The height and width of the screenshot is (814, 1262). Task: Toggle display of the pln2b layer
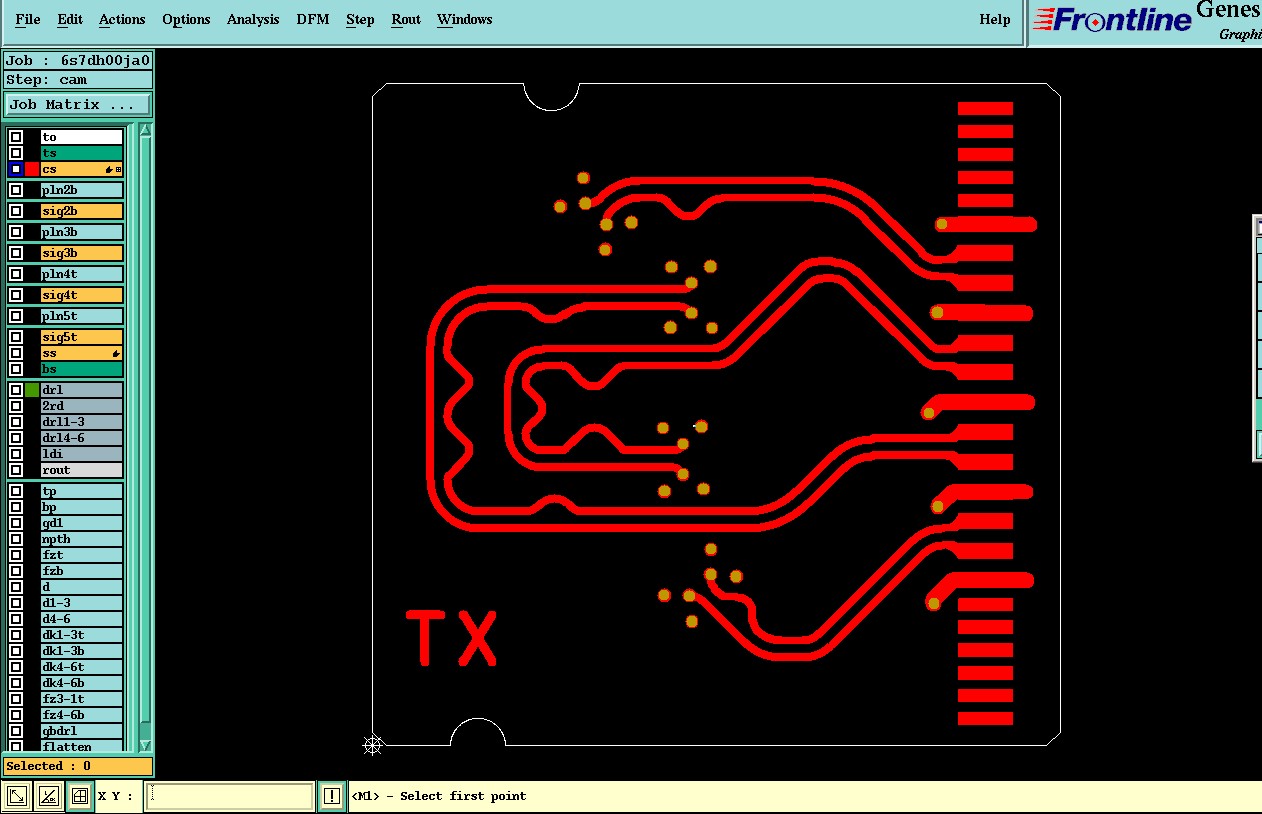(x=16, y=190)
